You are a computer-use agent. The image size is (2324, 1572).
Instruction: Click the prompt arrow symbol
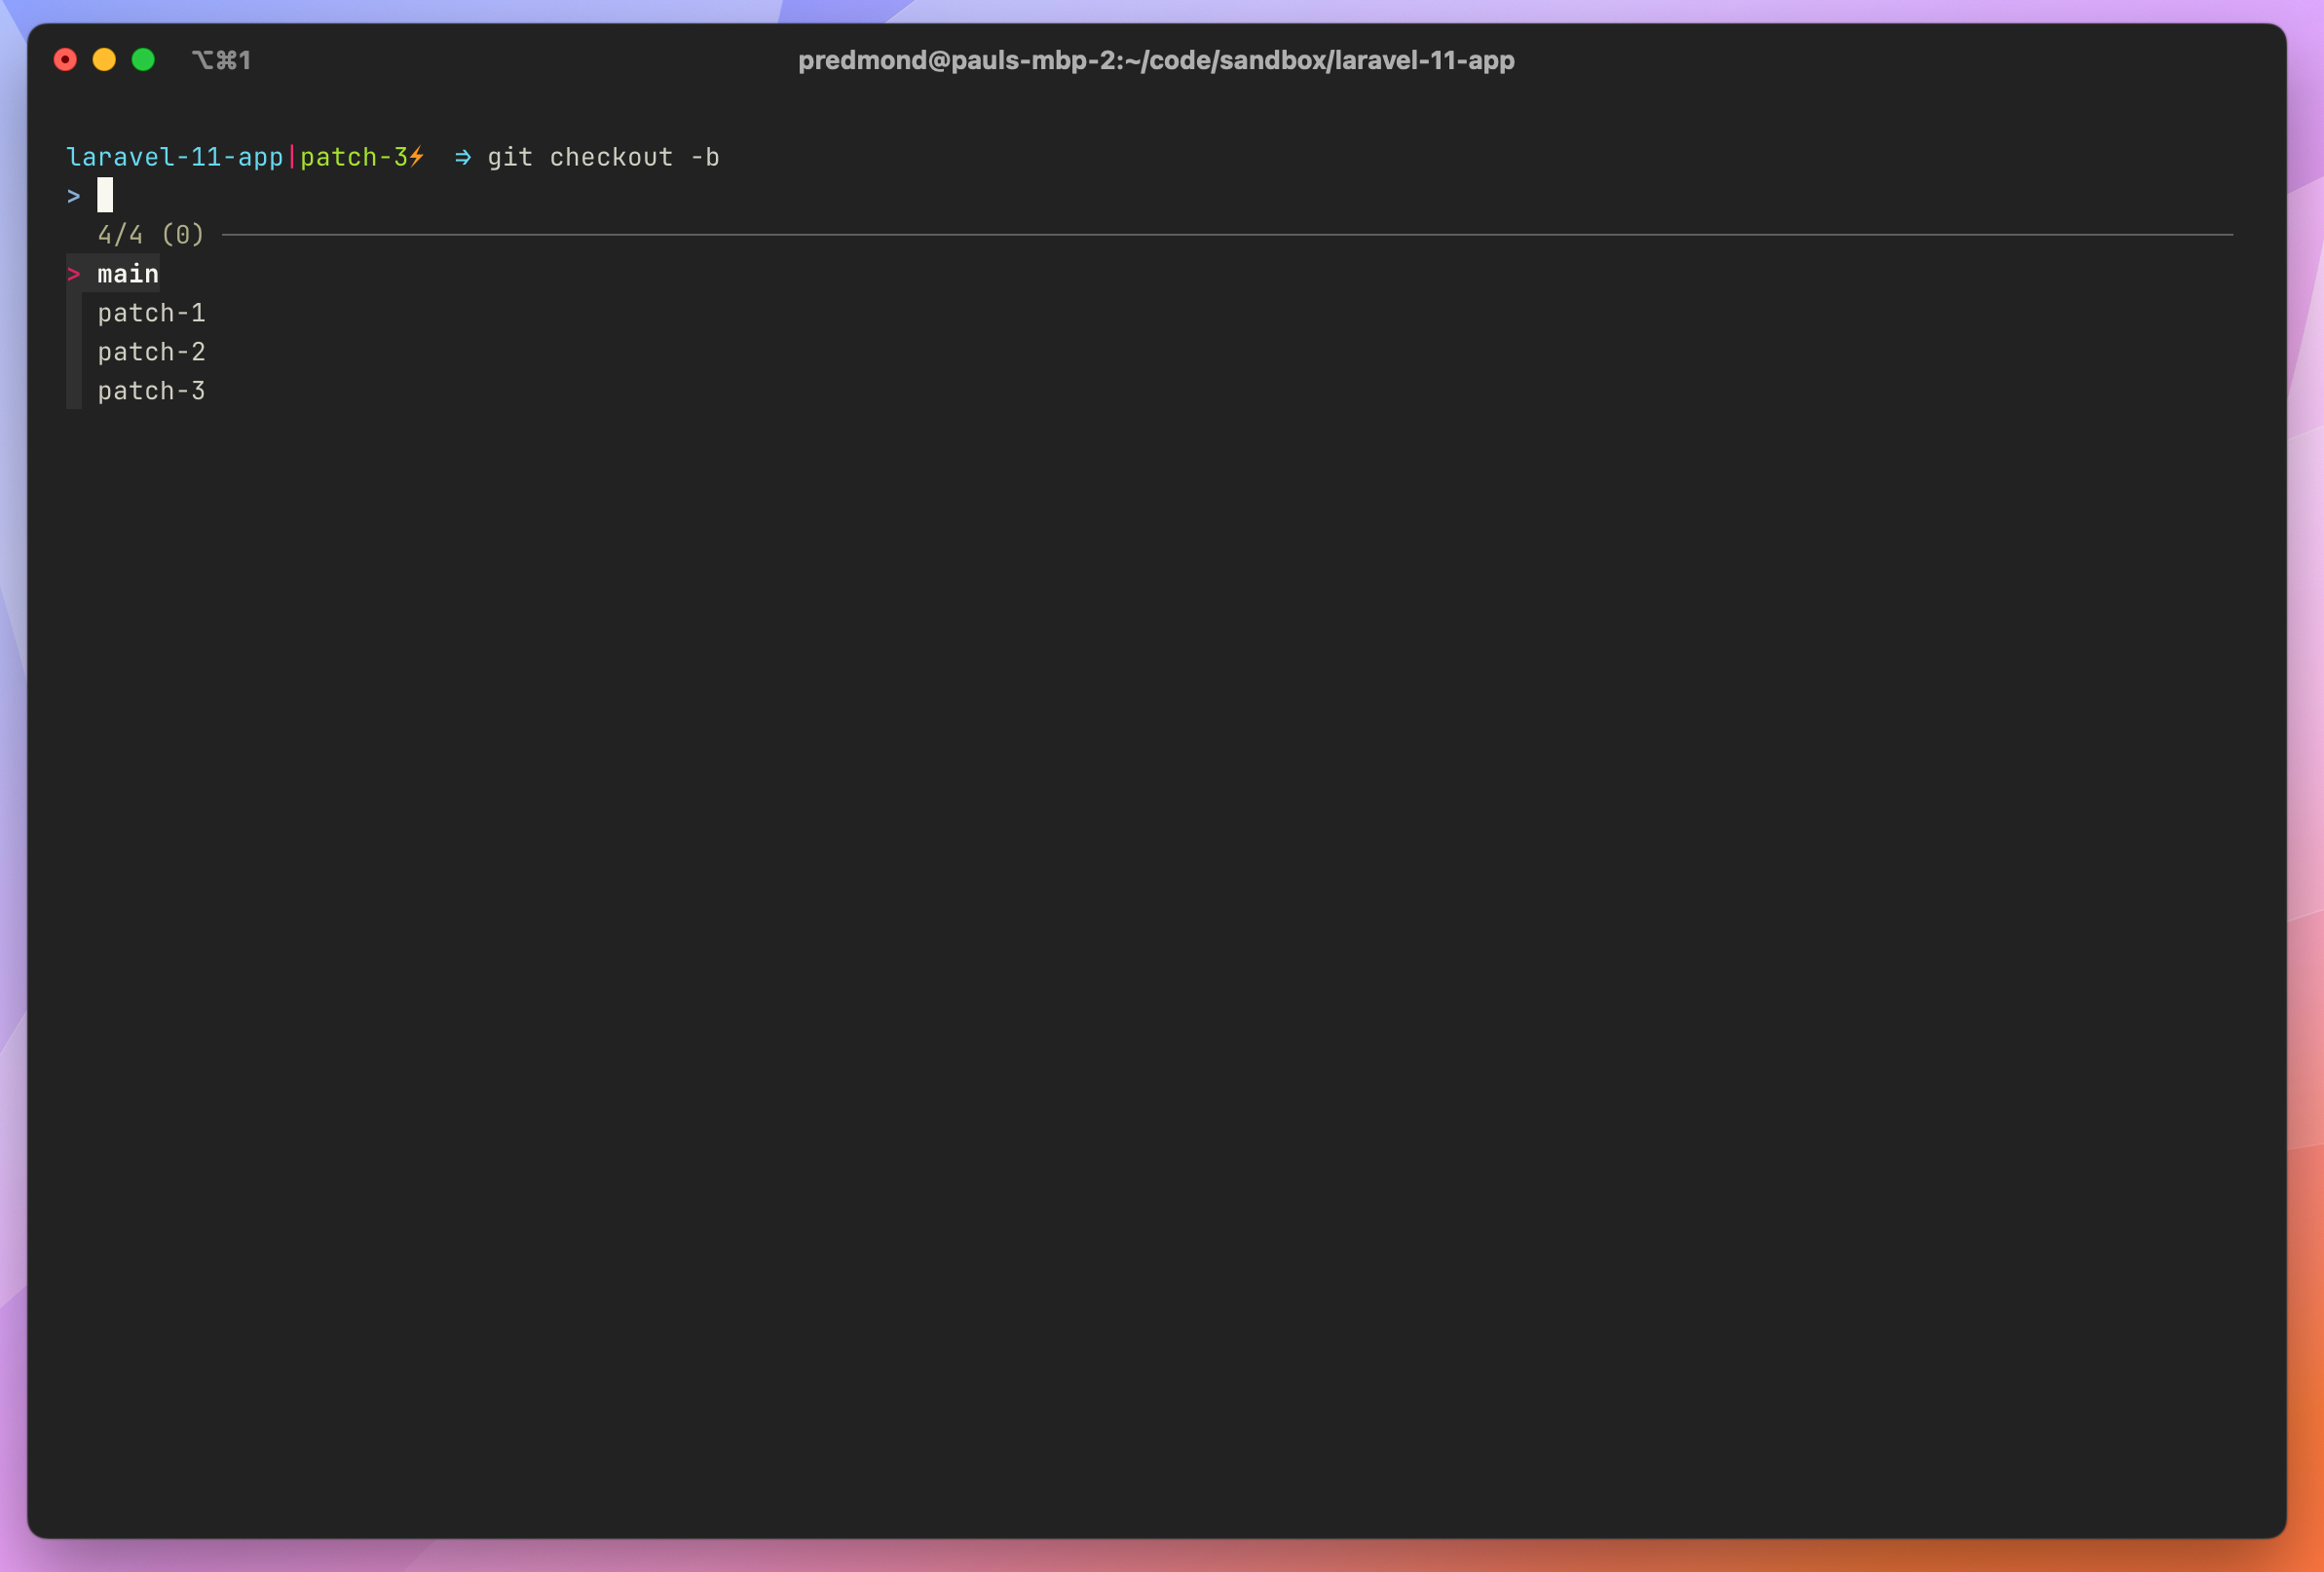[x=463, y=158]
